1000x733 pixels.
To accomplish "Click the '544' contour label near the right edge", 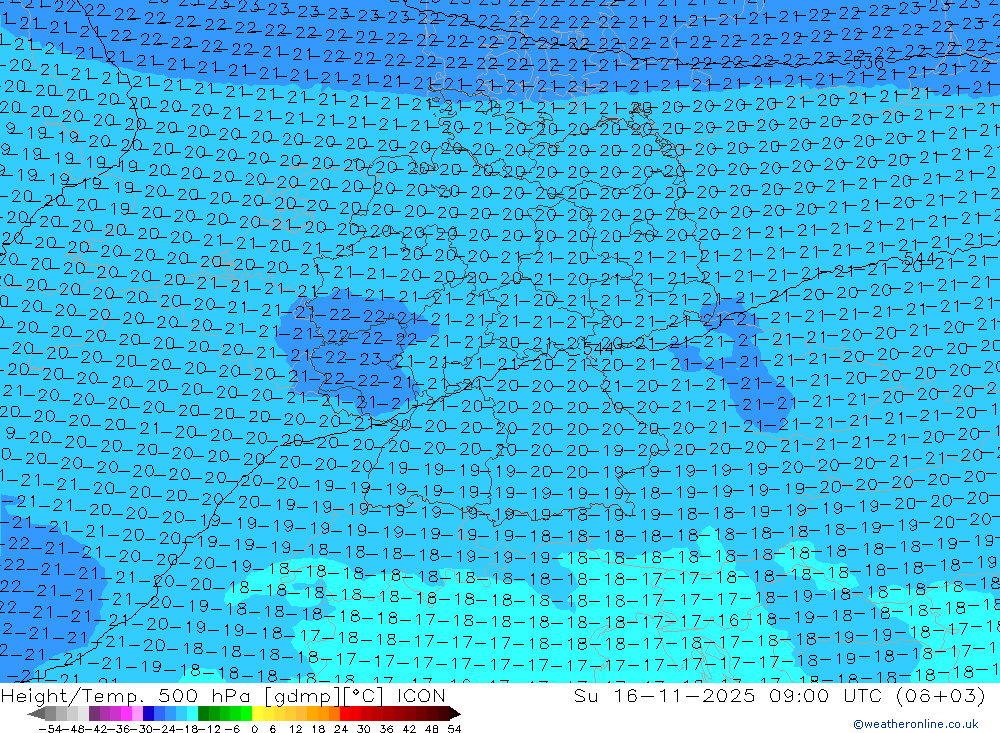I will coord(920,259).
